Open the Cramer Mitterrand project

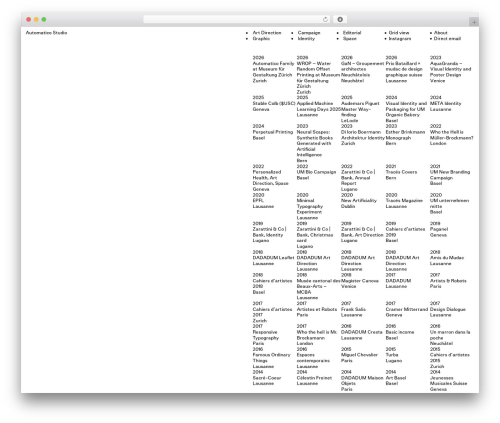click(407, 309)
